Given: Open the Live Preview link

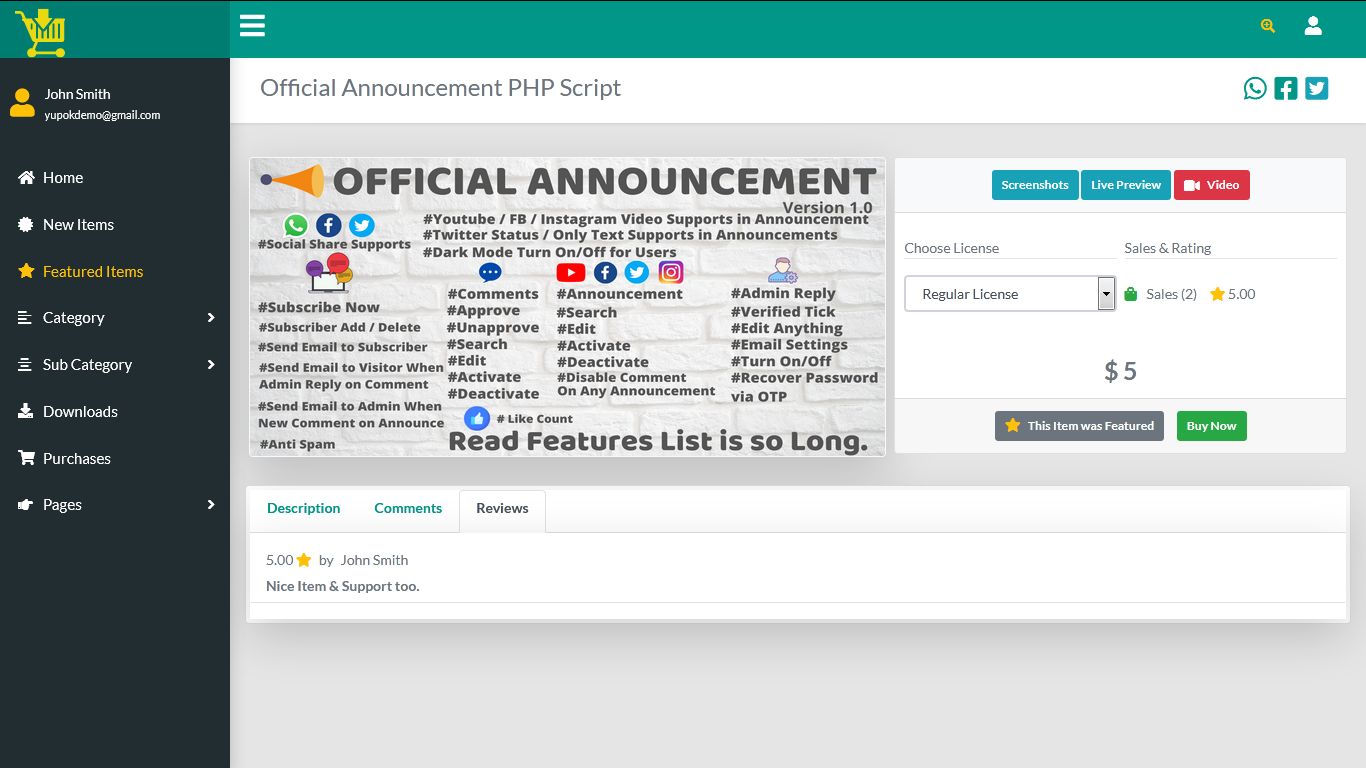Looking at the screenshot, I should 1126,185.
